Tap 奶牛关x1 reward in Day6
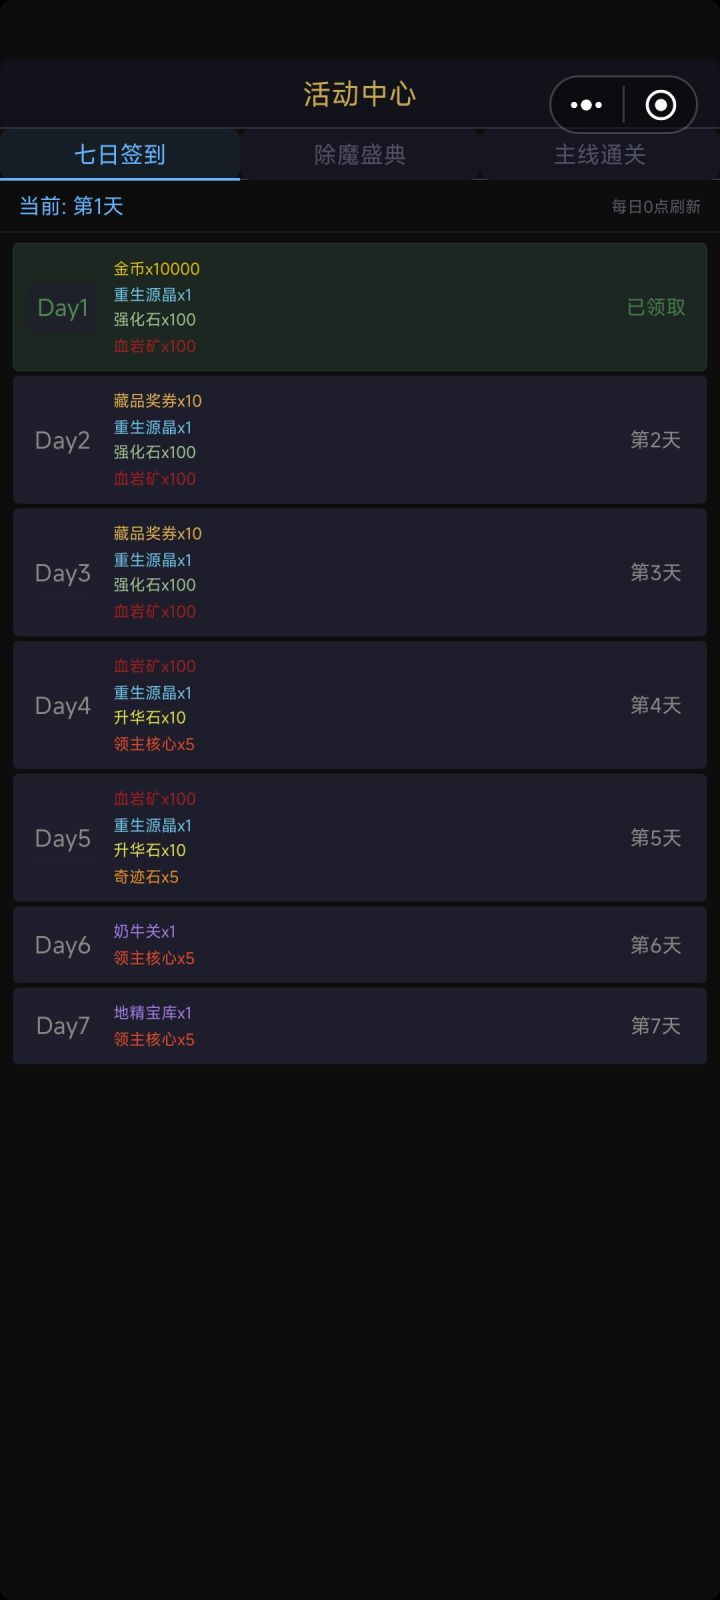The height and width of the screenshot is (1600, 720). [x=145, y=931]
